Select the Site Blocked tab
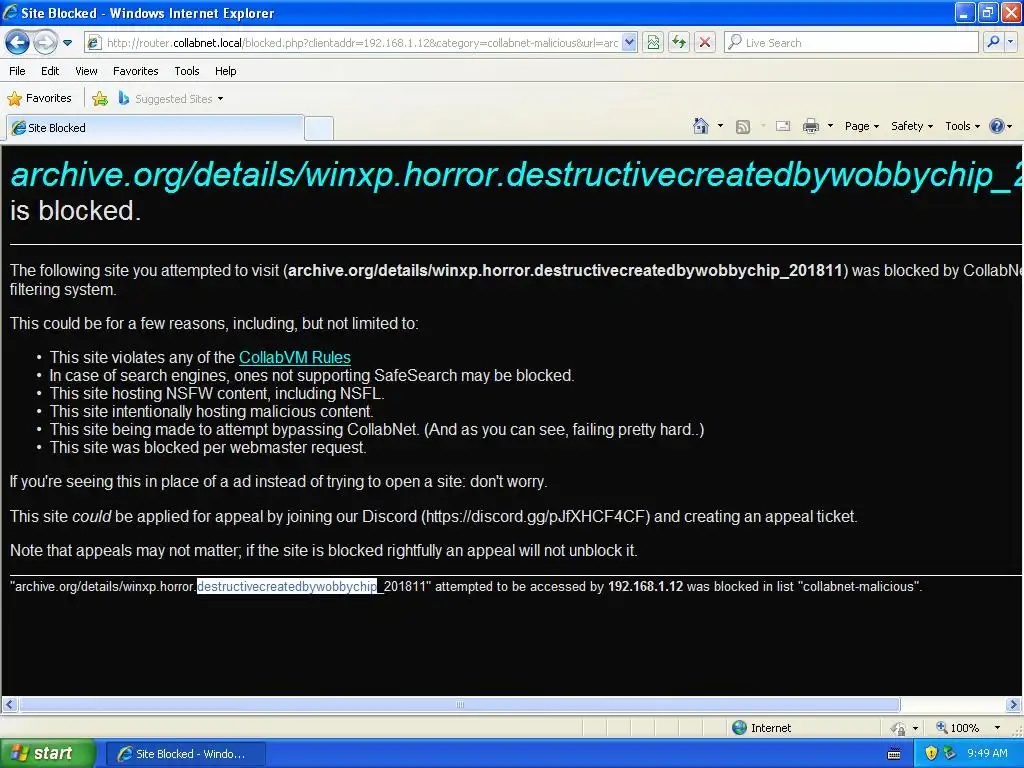Screen dimensions: 1024x768 [x=155, y=128]
